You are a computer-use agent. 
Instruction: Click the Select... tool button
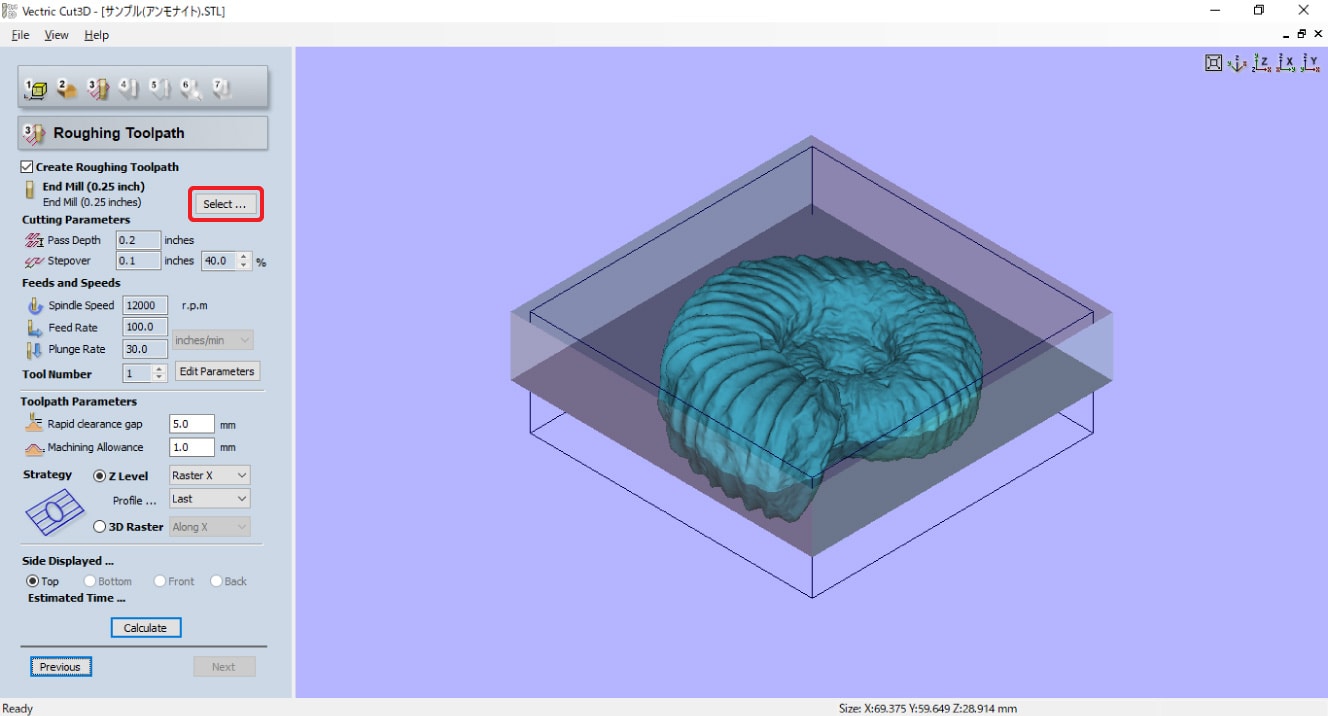225,204
